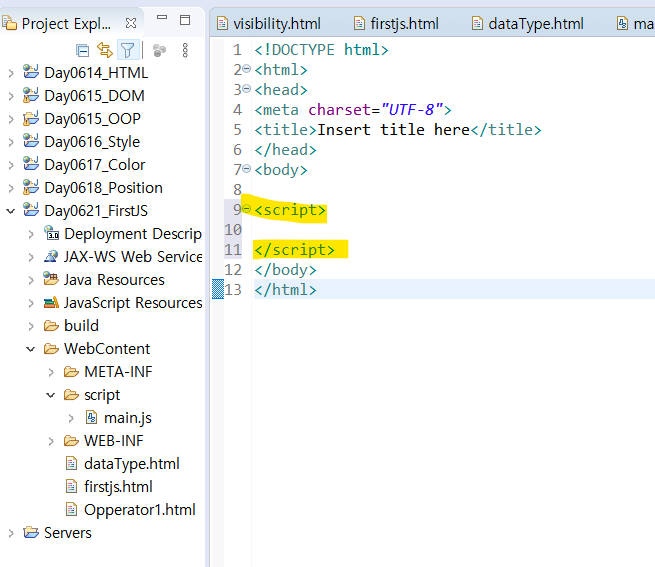Expand the build folder arrow
The image size is (655, 567).
point(31,326)
